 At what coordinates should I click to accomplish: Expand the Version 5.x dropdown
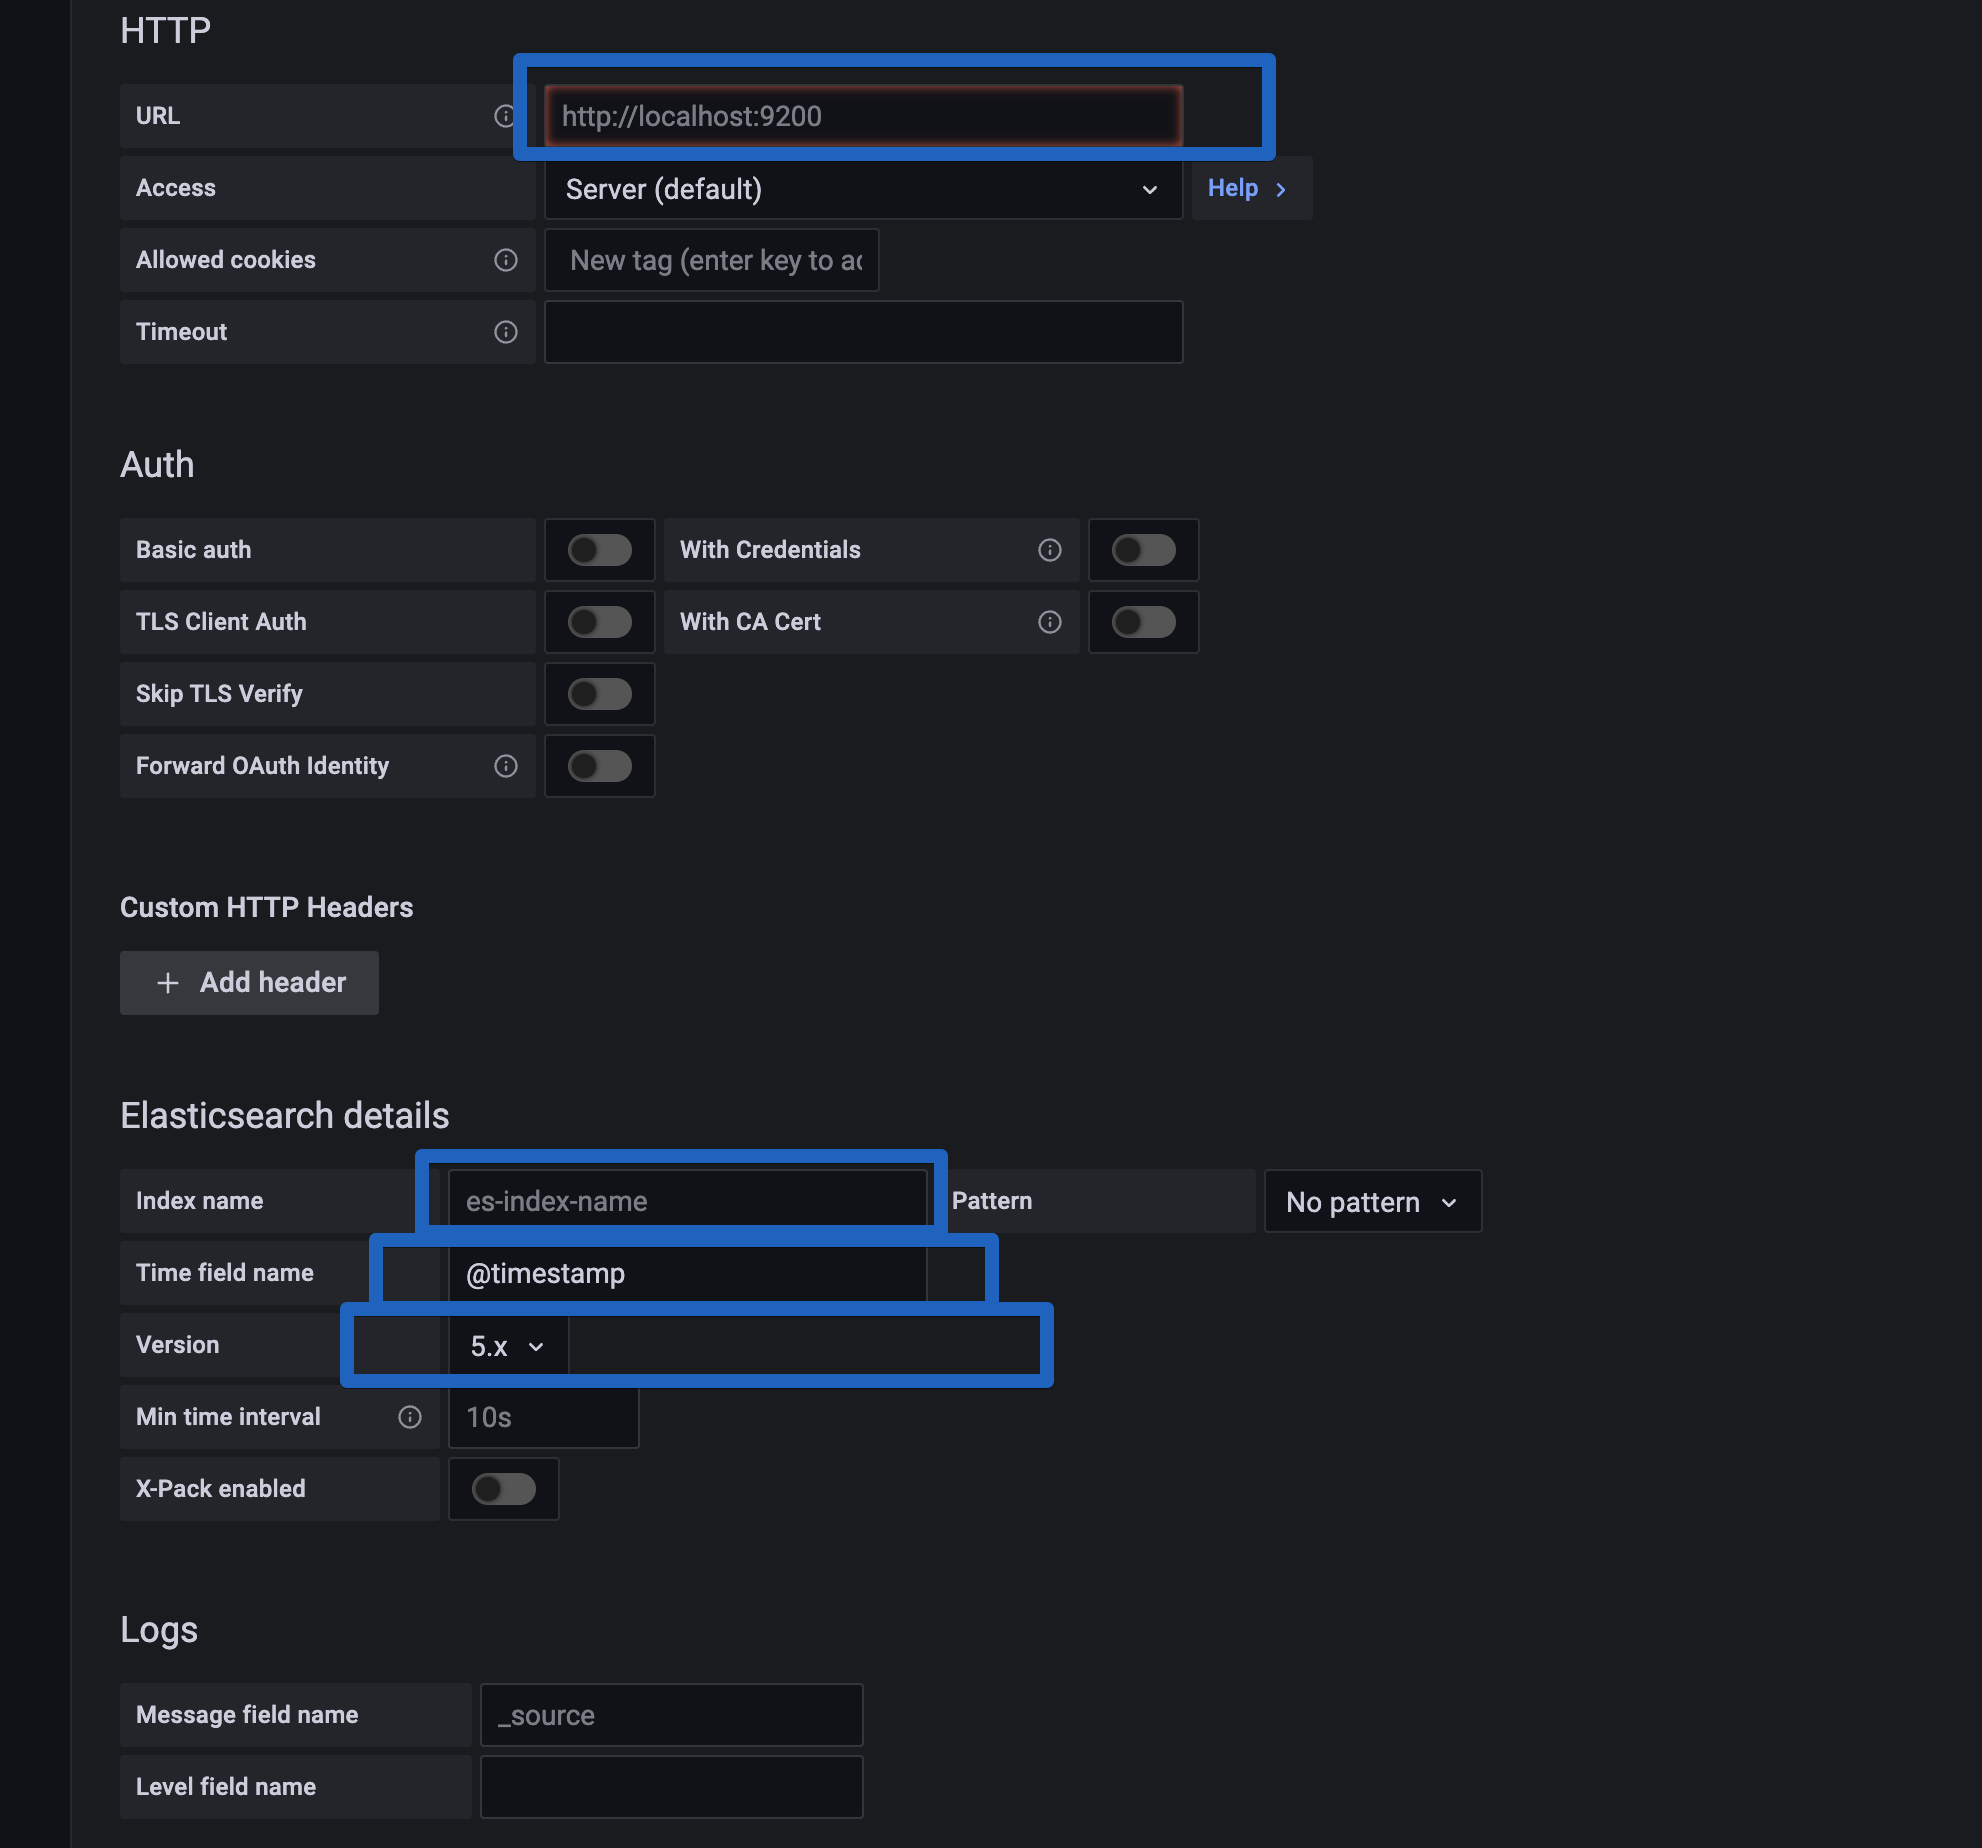(x=507, y=1347)
